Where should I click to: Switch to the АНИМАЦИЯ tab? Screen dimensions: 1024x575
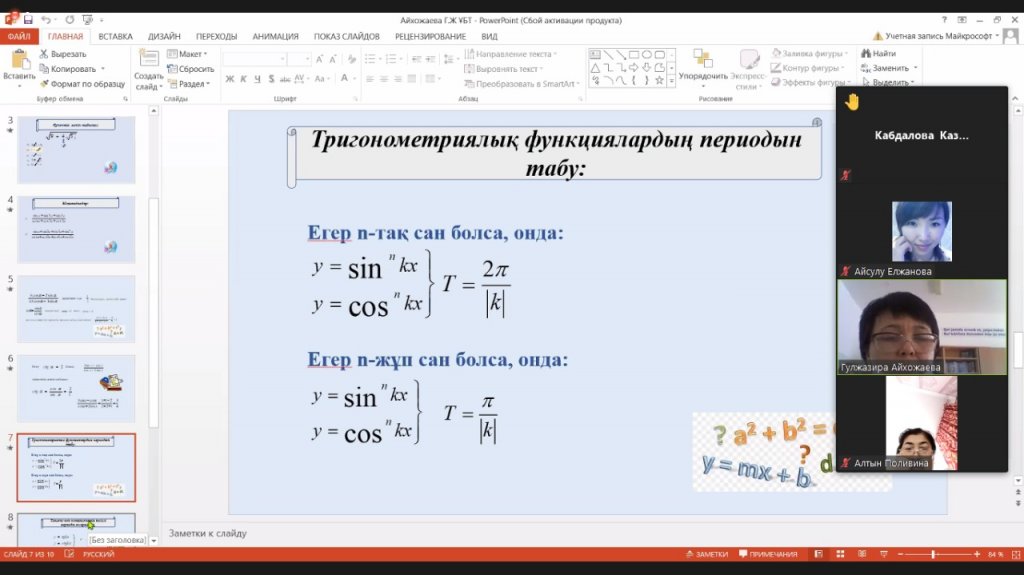(275, 36)
